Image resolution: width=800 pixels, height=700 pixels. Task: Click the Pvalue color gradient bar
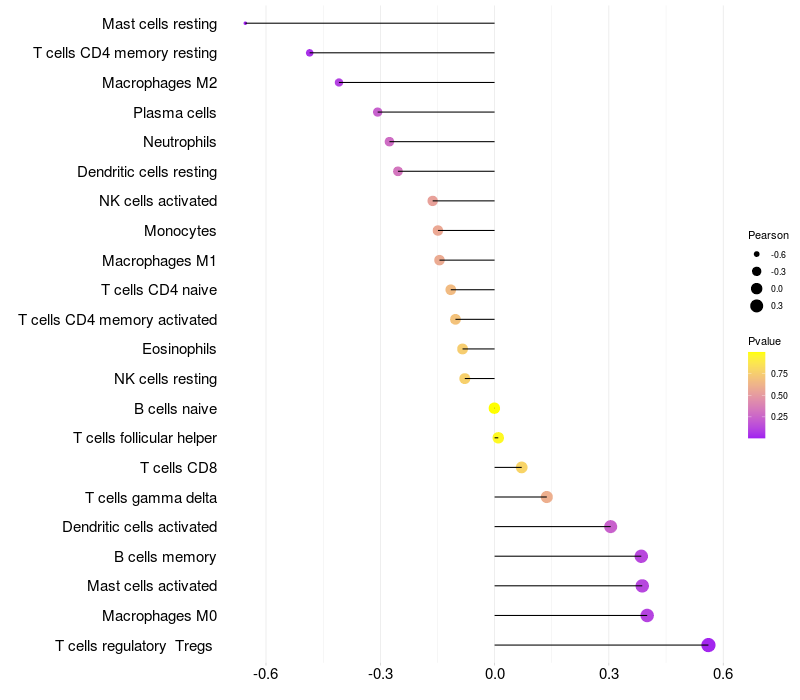coord(757,395)
